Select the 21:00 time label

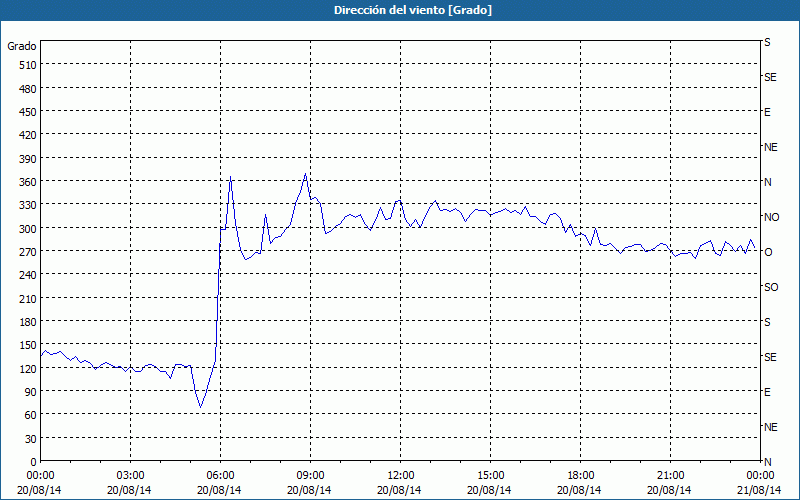[670, 476]
